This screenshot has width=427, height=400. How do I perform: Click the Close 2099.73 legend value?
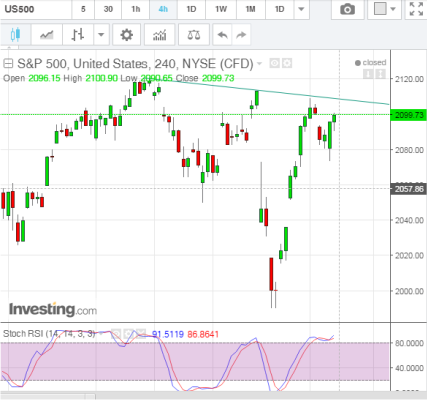pyautogui.click(x=218, y=78)
